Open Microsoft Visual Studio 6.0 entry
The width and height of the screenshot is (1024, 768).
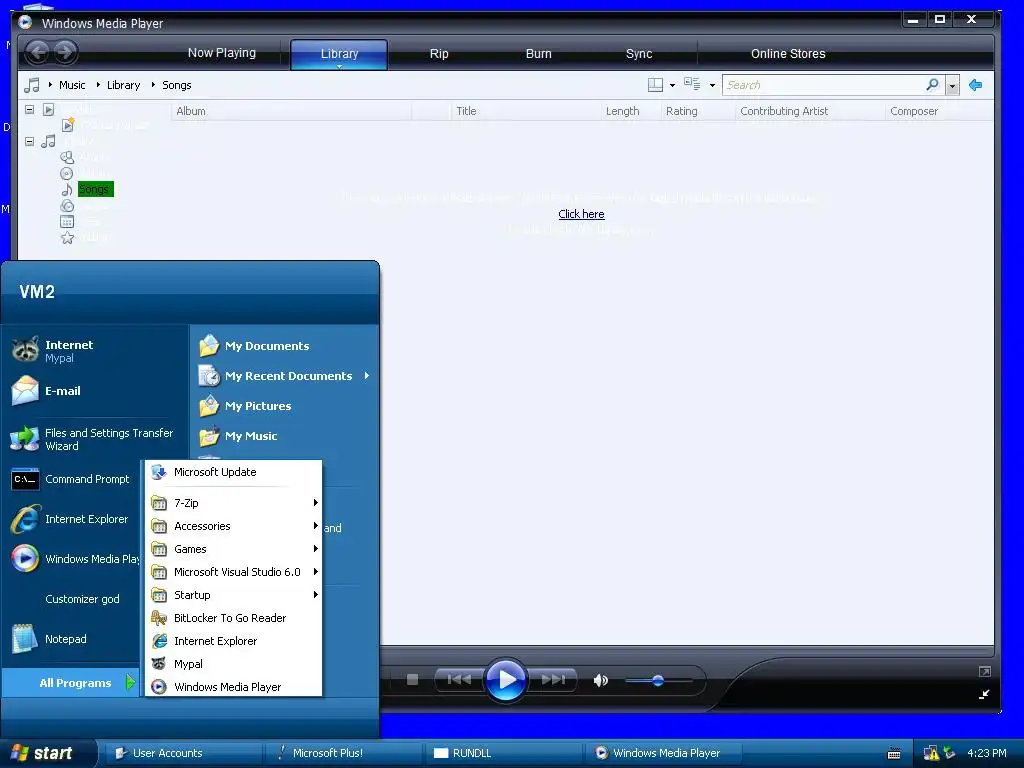pos(233,571)
